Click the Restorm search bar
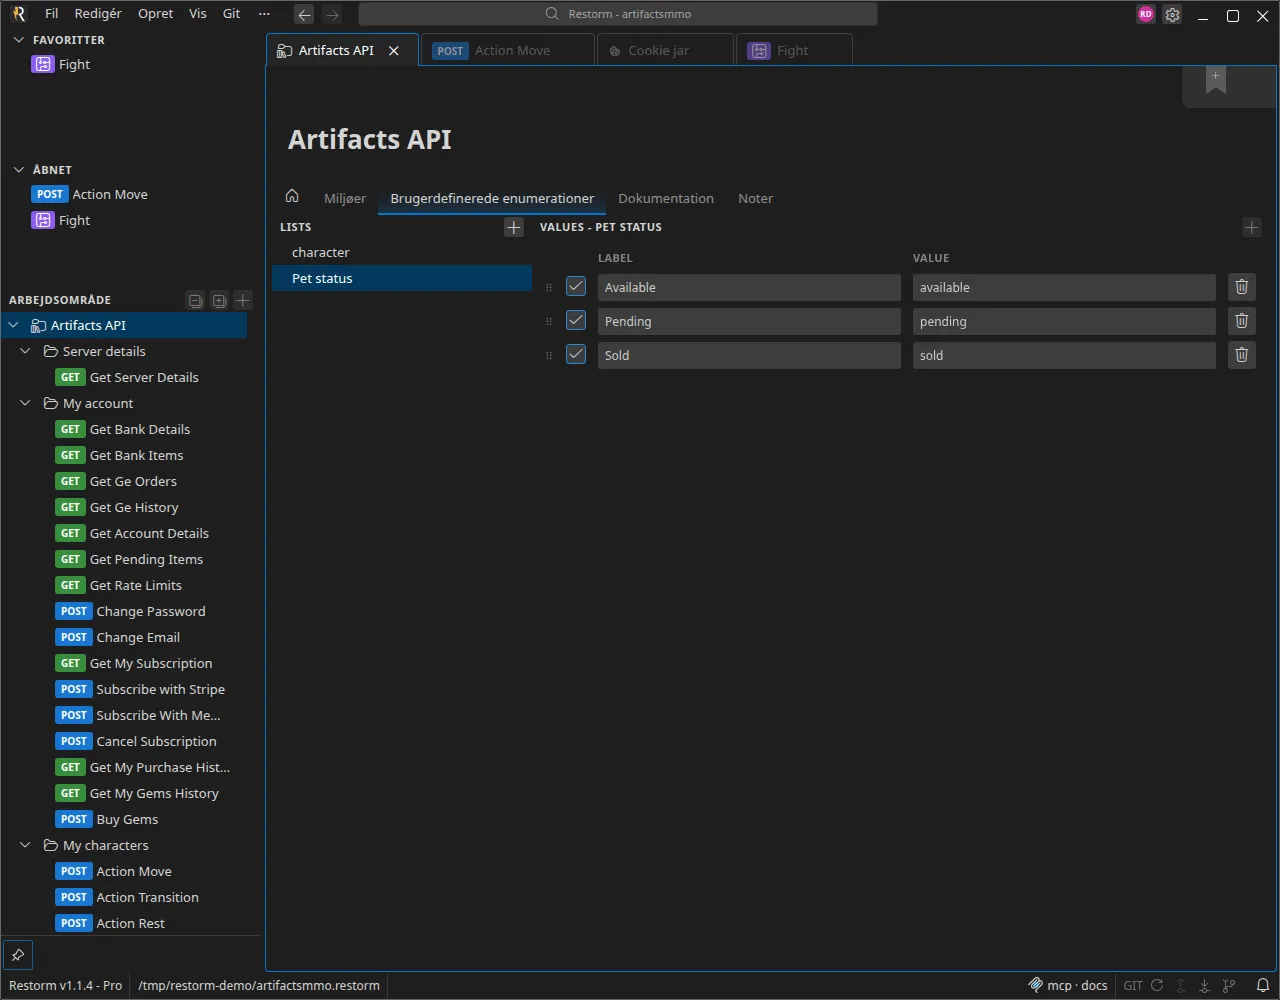The width and height of the screenshot is (1280, 1000). pyautogui.click(x=618, y=14)
